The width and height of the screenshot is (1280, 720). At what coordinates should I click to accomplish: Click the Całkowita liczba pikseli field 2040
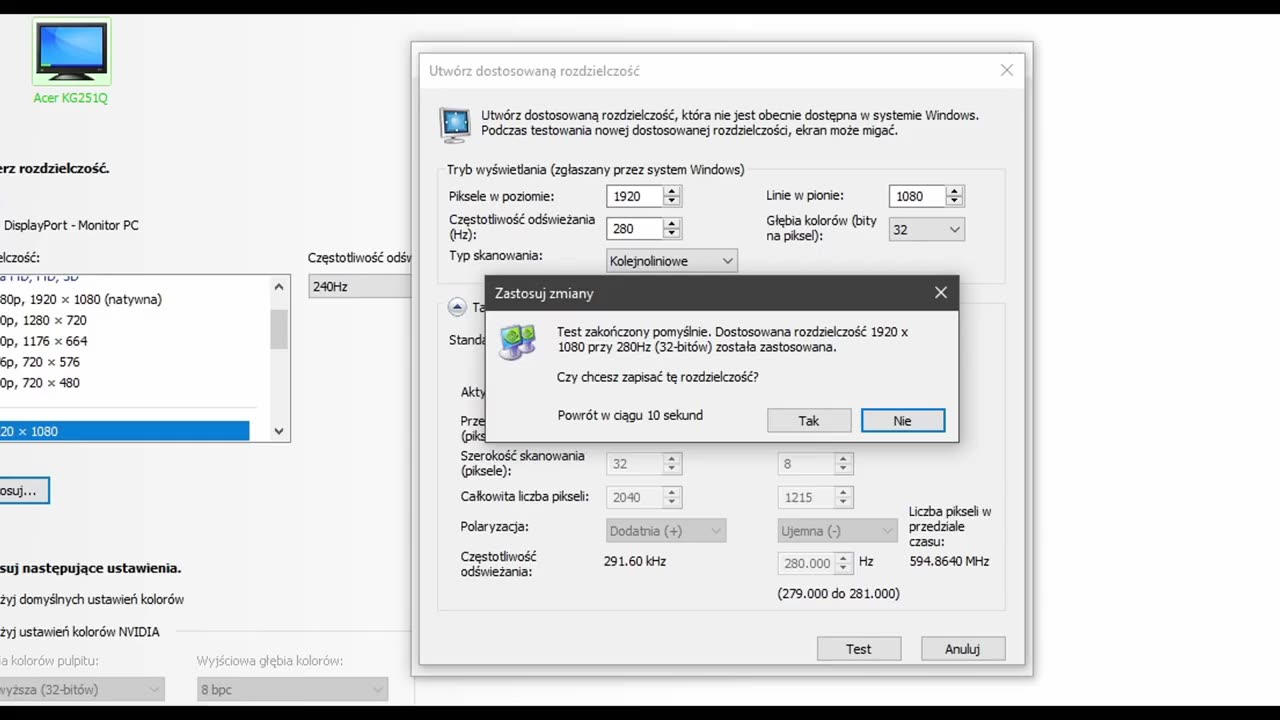(635, 497)
